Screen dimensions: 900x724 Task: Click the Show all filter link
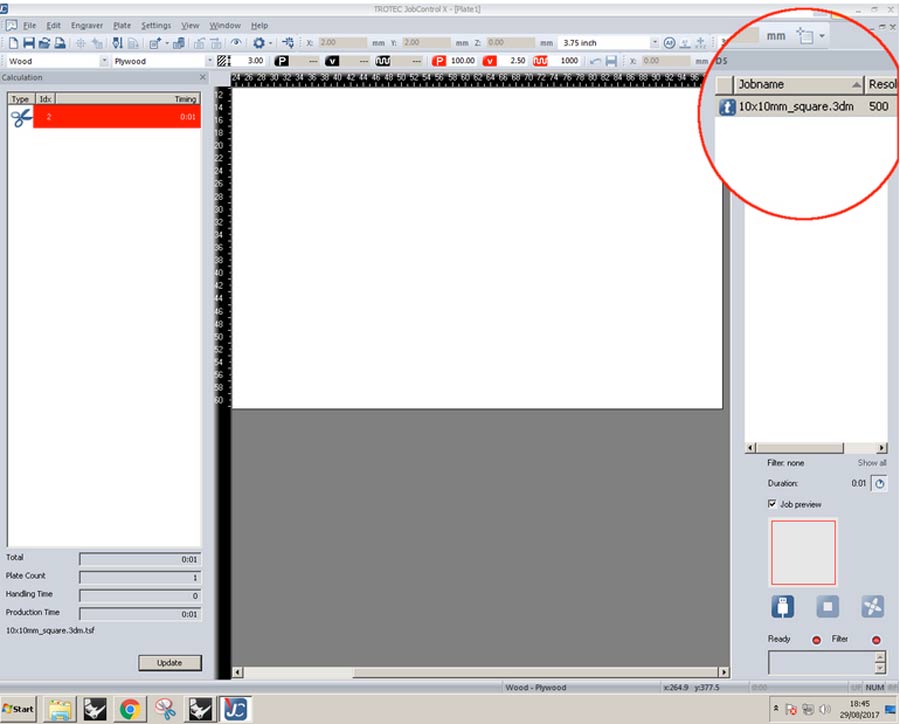click(x=871, y=463)
